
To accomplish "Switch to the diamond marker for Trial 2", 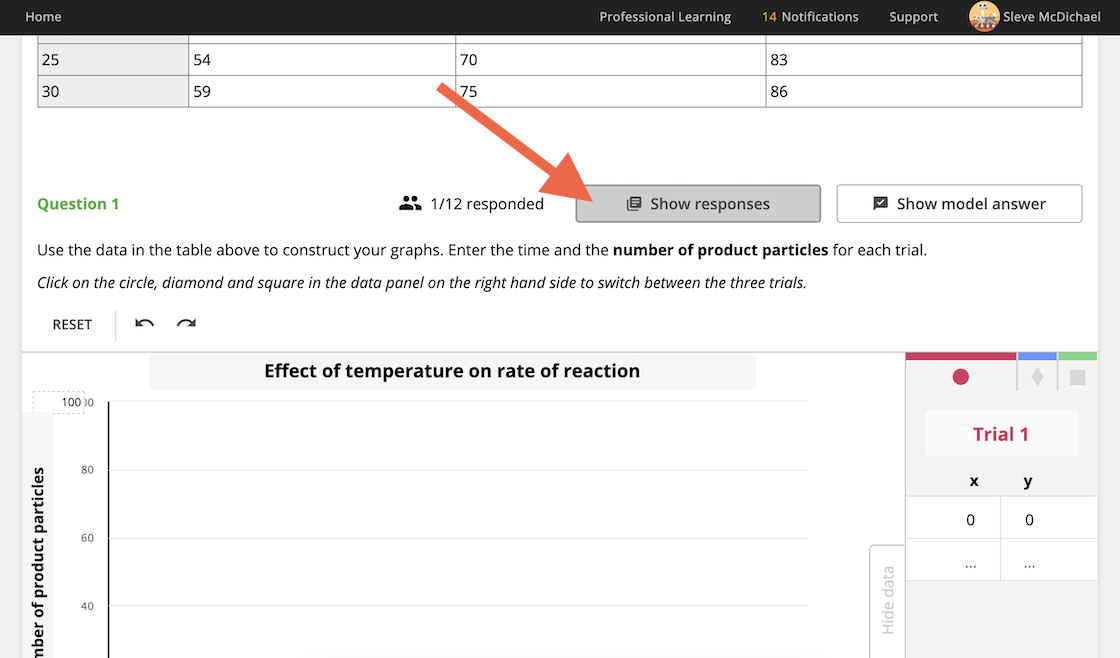I will click(1036, 377).
